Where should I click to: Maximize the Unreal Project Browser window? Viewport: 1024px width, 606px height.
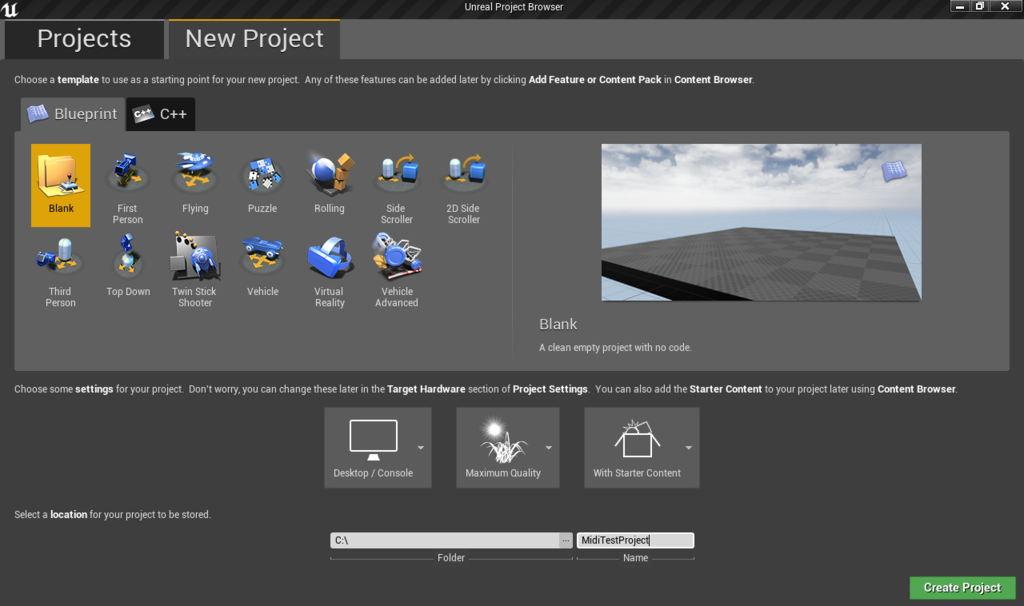click(980, 7)
